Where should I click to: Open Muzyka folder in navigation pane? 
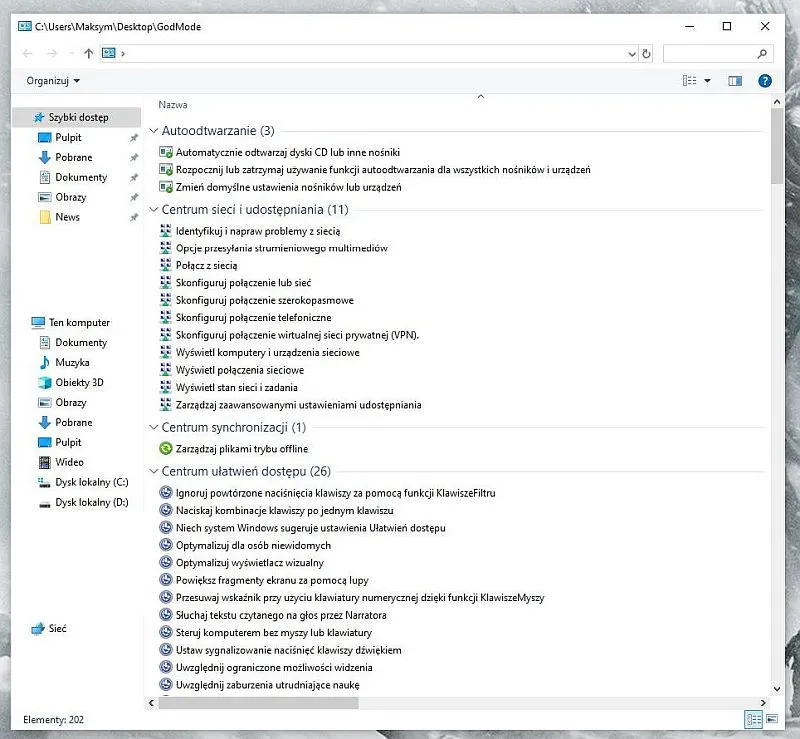(x=72, y=362)
